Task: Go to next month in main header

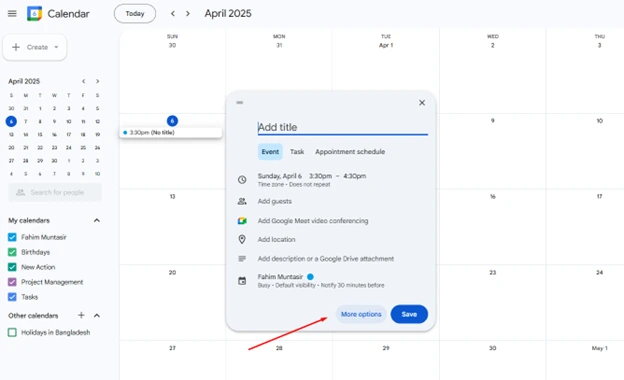Action: [x=188, y=14]
